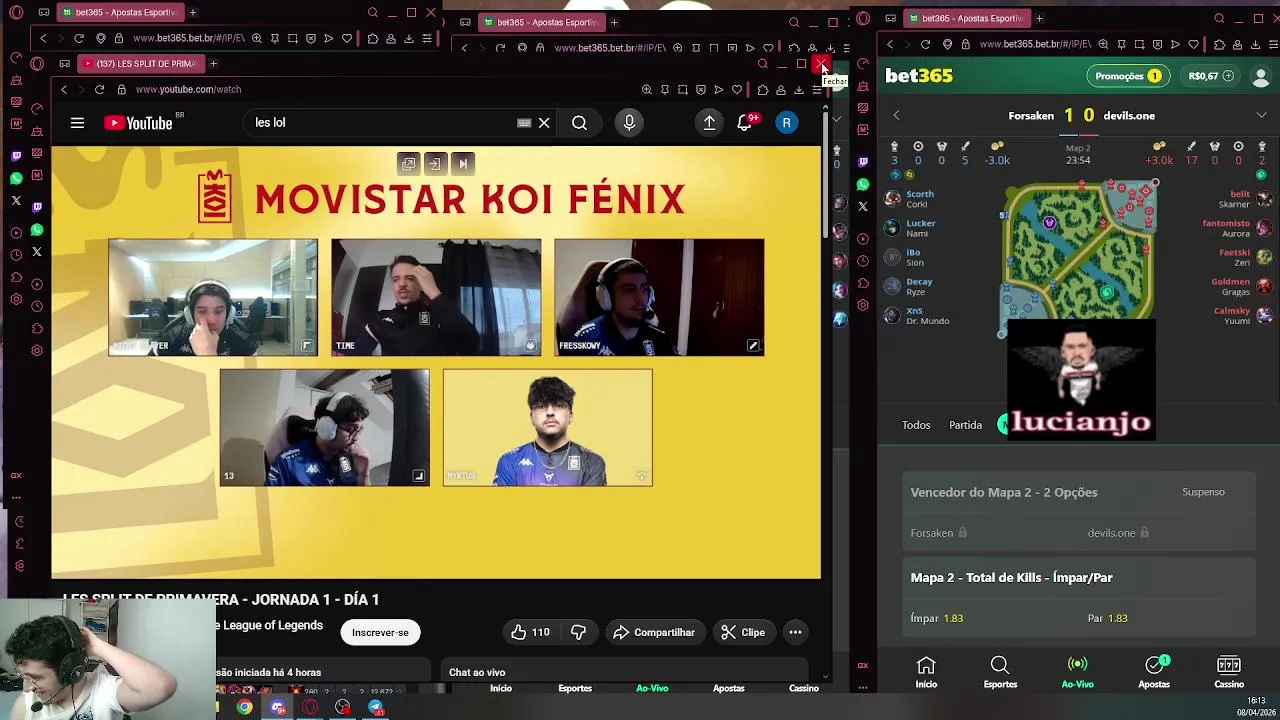Search tabs in top-left Opera window
1280x720 pixels.
click(x=372, y=13)
